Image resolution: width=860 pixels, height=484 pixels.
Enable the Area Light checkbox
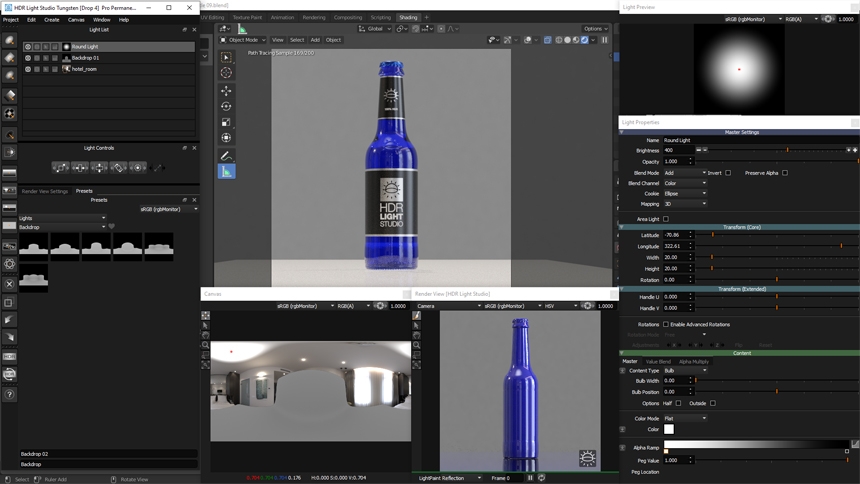coord(666,219)
